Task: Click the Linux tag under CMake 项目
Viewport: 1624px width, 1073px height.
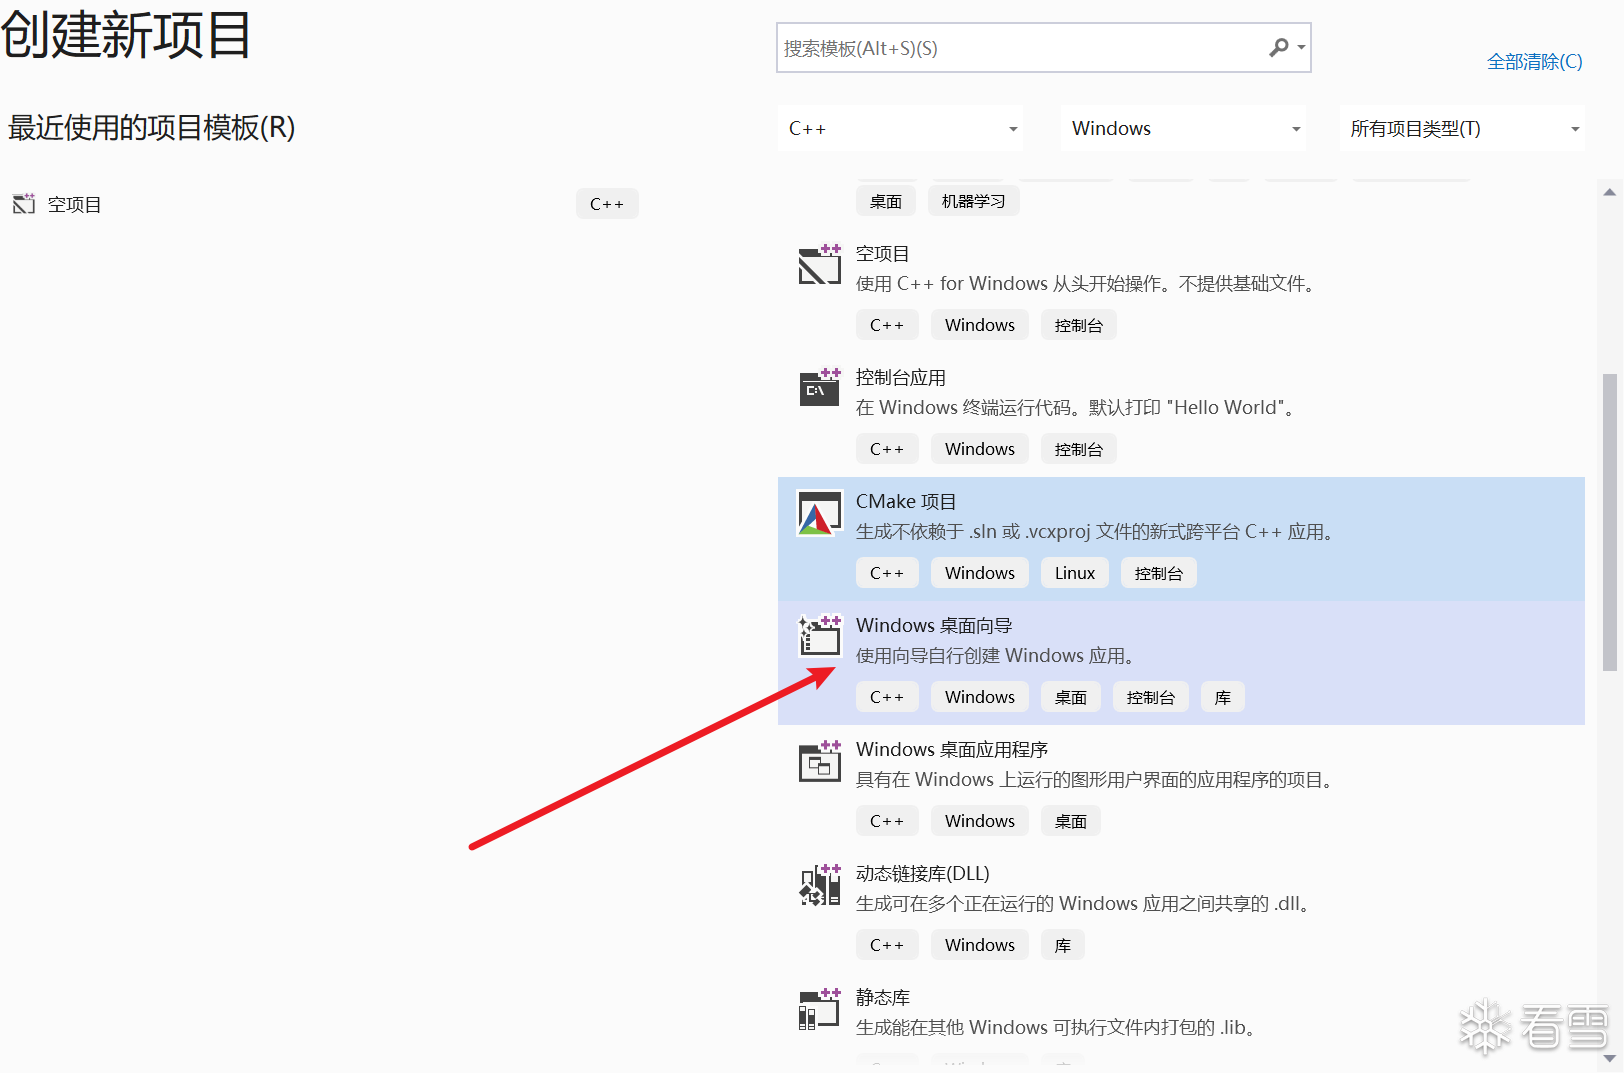Action: (1075, 573)
